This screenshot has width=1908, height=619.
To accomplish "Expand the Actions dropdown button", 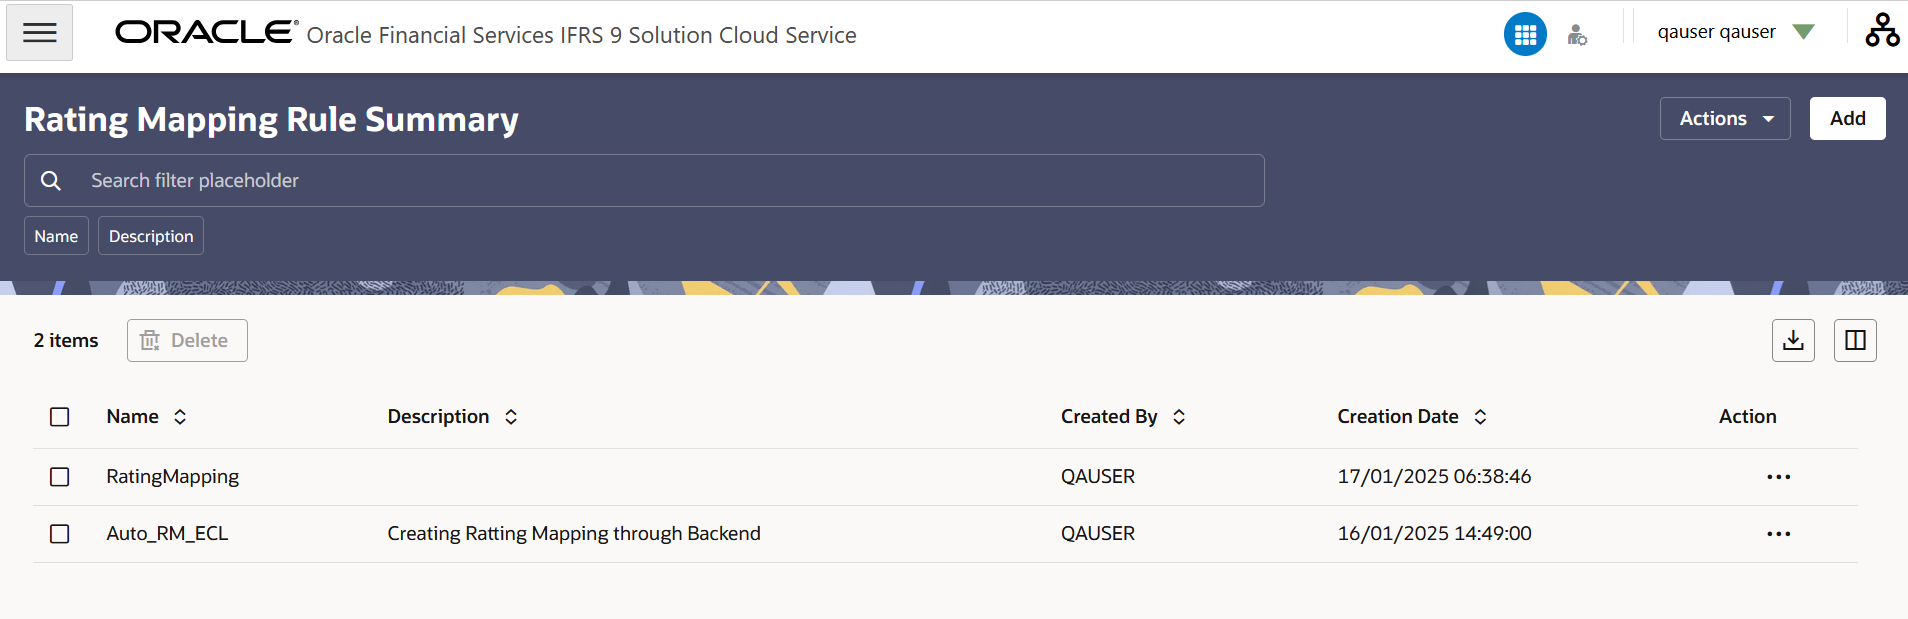I will (x=1725, y=118).
